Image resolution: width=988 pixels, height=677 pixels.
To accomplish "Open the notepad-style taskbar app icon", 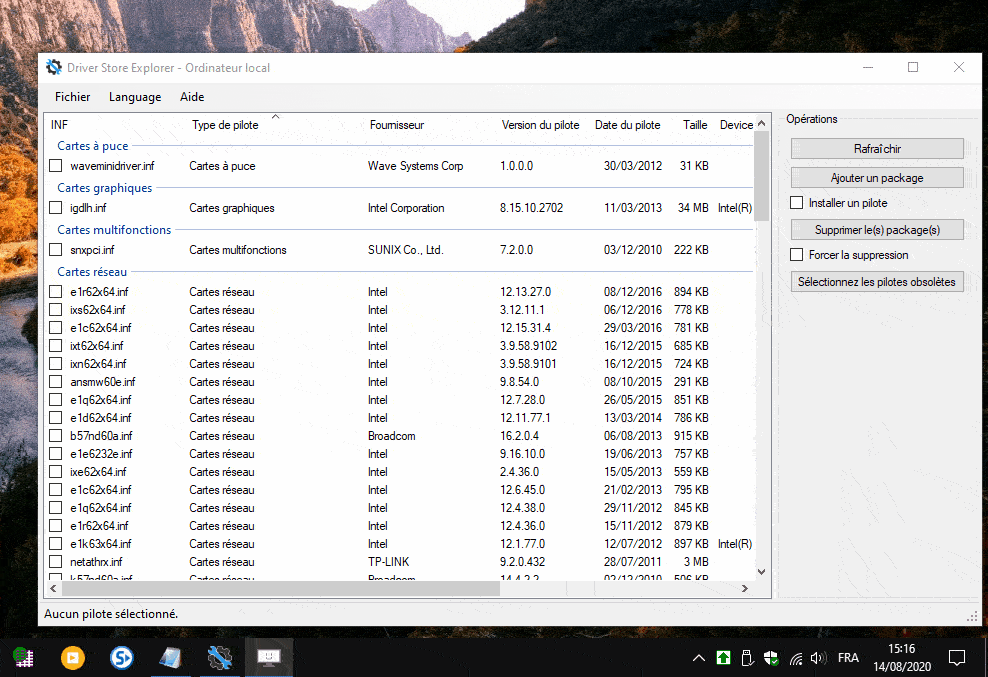I will click(170, 657).
